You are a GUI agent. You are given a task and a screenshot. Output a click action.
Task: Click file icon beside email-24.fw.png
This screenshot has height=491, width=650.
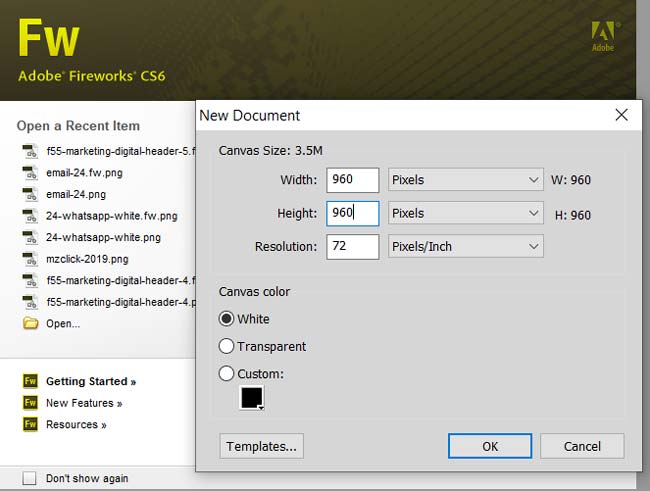(30, 173)
